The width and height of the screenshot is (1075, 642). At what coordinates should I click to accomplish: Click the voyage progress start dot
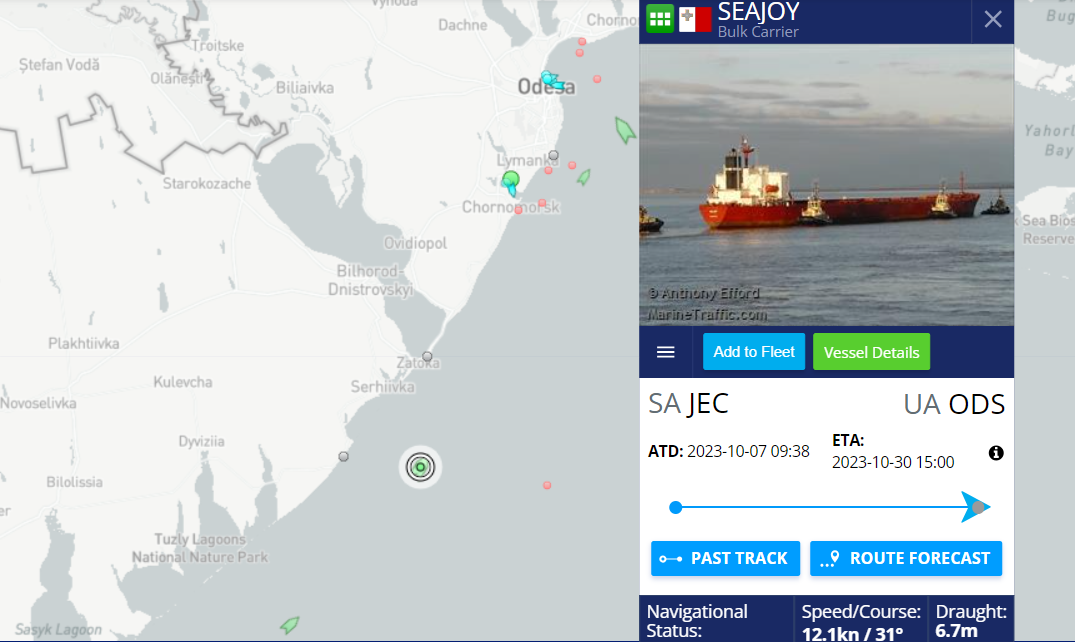[x=676, y=508]
